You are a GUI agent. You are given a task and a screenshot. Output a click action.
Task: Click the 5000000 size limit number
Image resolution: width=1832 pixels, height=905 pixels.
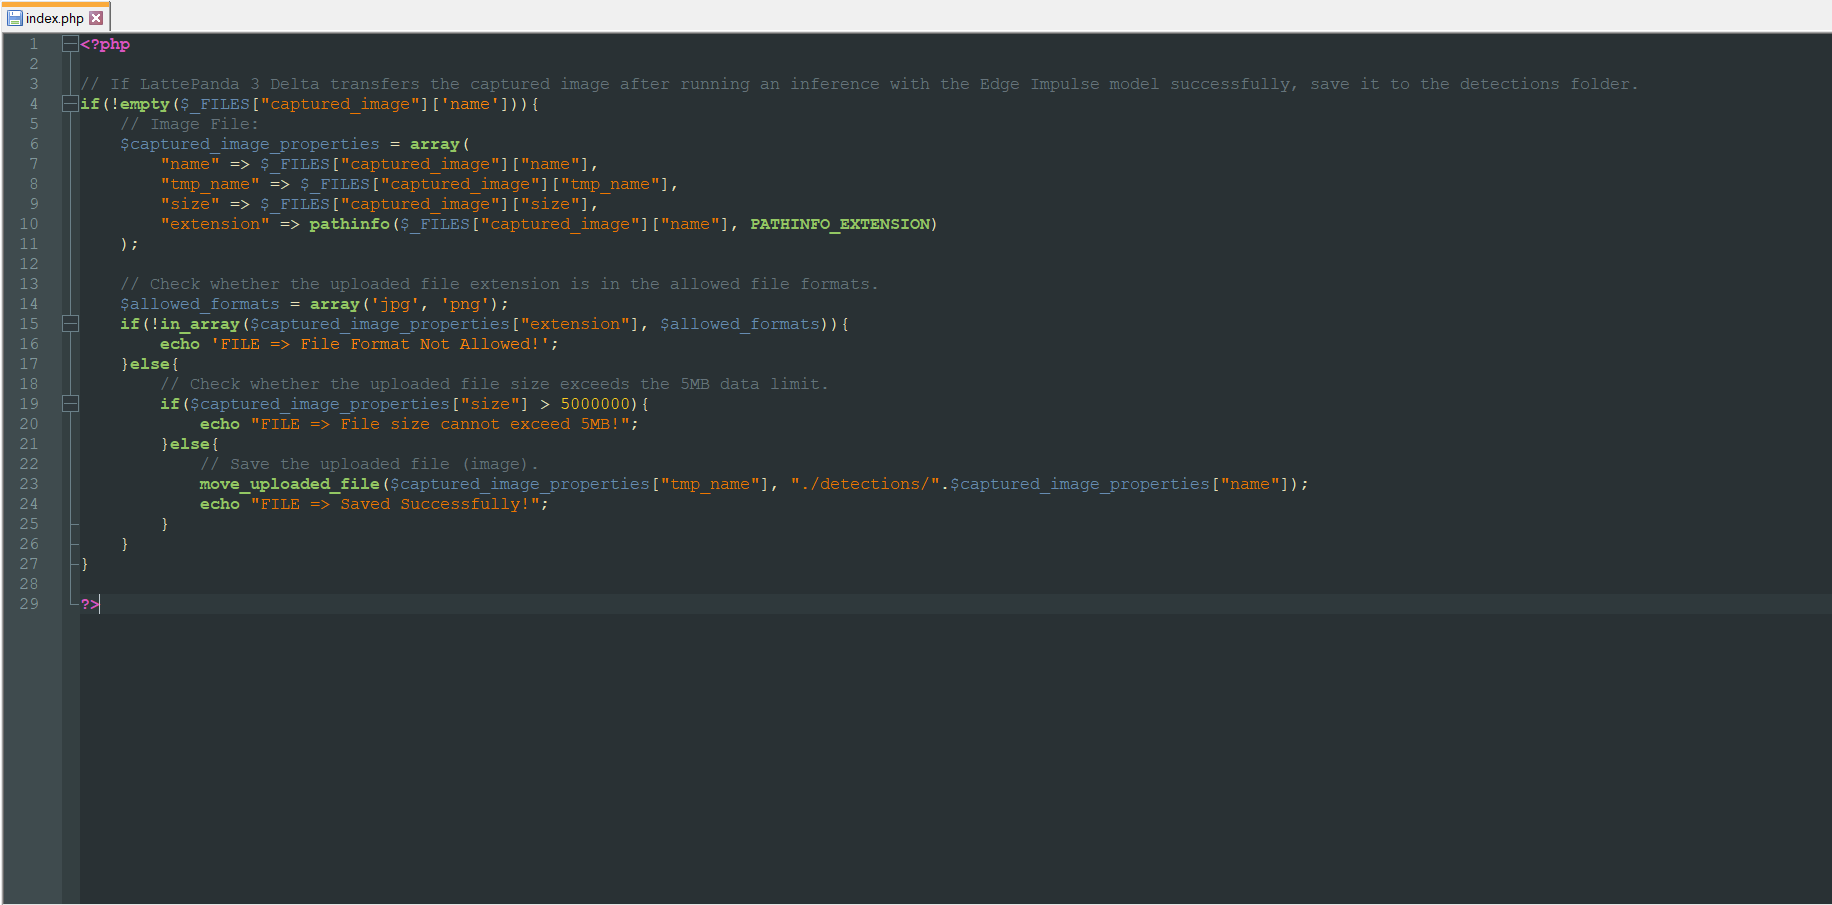tap(595, 404)
